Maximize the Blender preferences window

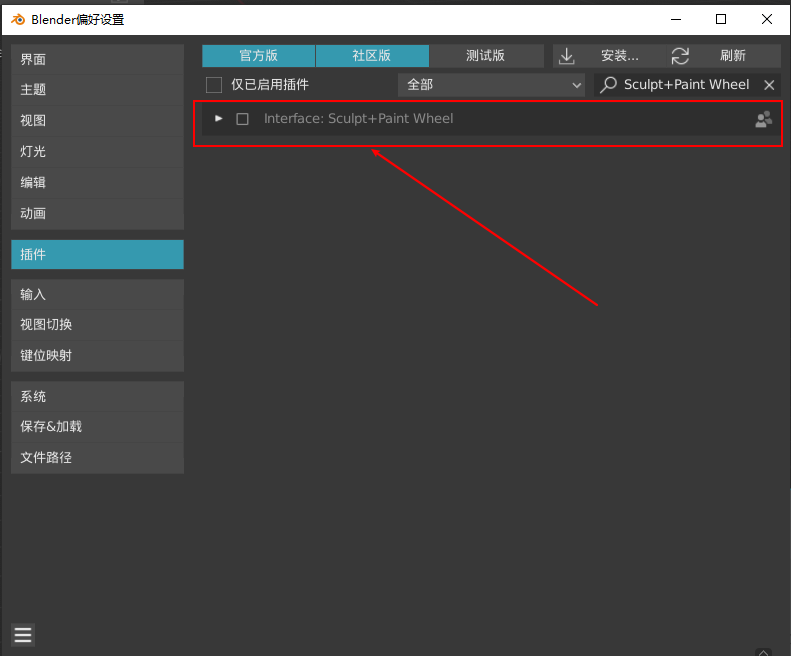click(x=721, y=20)
